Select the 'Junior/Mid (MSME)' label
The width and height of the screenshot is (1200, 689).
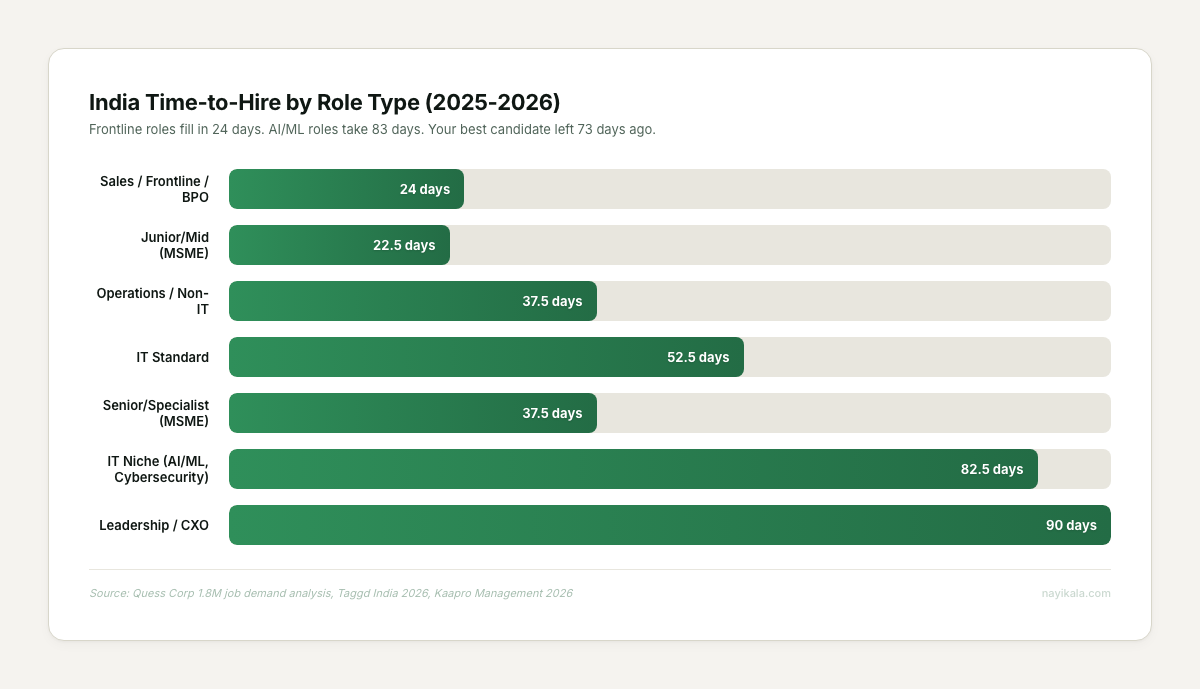(x=174, y=245)
